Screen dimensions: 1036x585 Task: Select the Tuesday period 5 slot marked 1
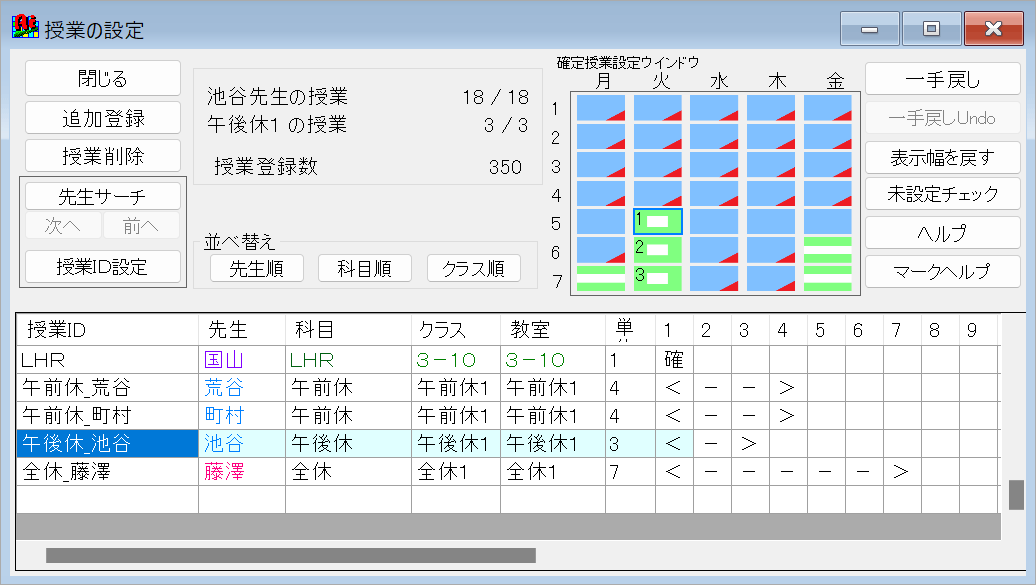[658, 218]
